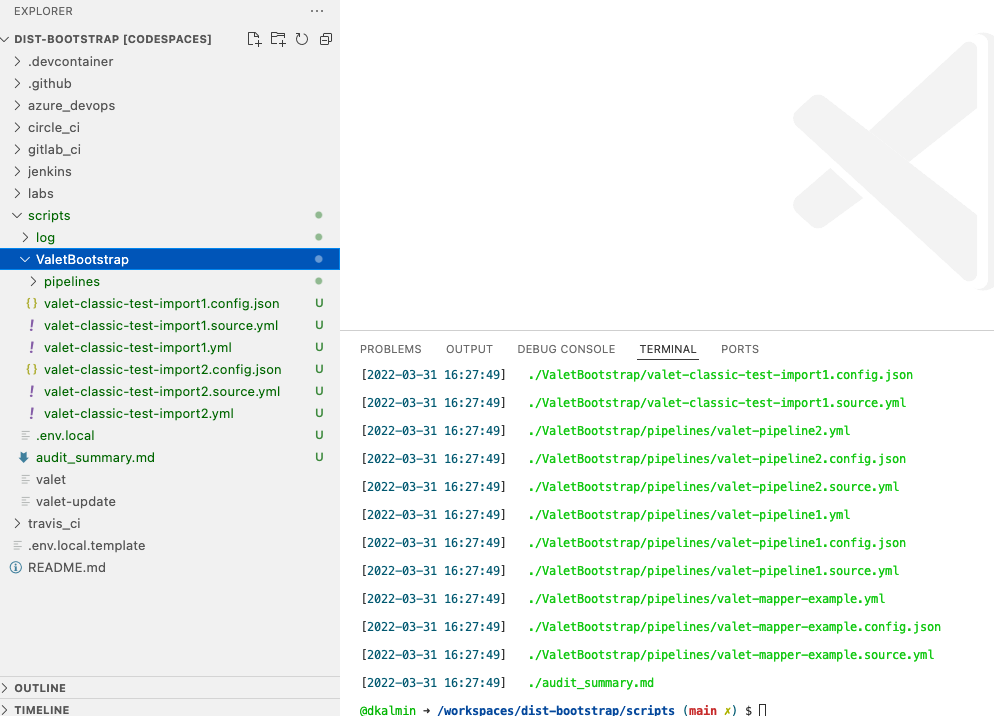The height and width of the screenshot is (716, 994).
Task: Open valet-classic-test-import2.source.yml file
Action: tap(162, 391)
